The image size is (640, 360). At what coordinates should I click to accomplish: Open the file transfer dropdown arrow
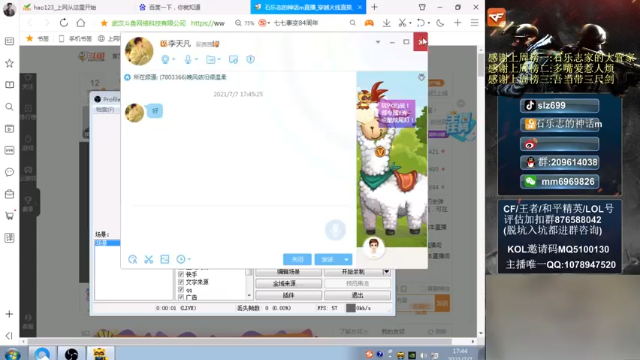click(219, 60)
